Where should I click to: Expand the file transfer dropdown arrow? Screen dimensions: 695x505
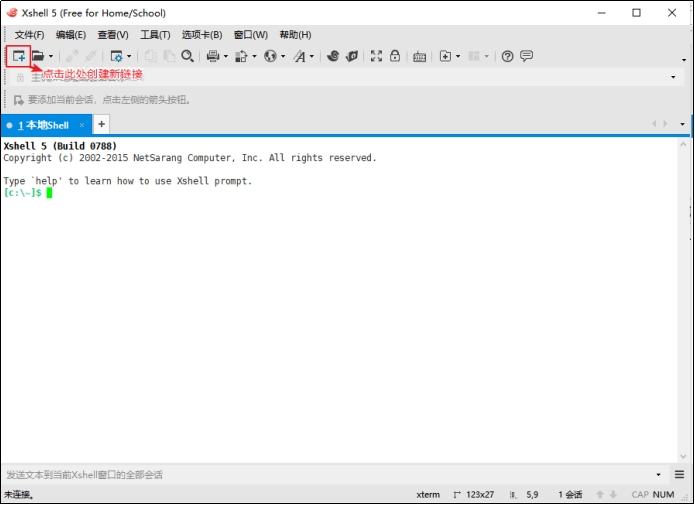click(x=254, y=56)
